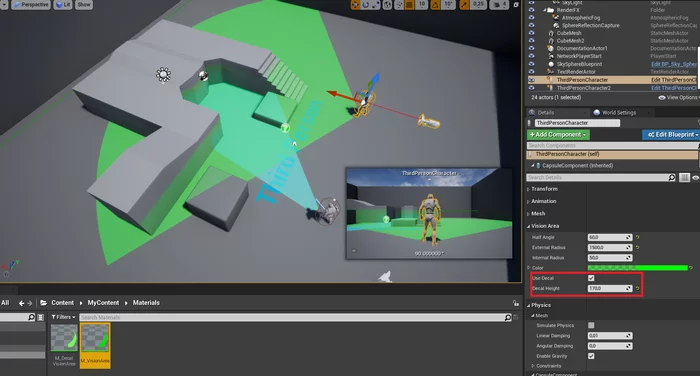The image size is (700, 376).
Task: Open the green Color swatch picker
Action: (638, 268)
